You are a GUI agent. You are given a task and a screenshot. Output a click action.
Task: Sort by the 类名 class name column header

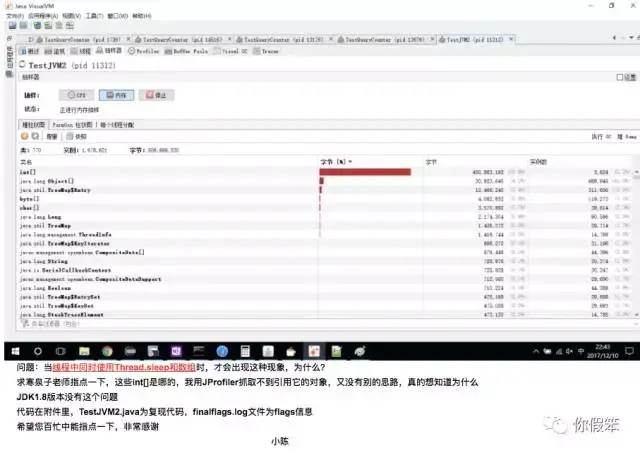[169, 162]
